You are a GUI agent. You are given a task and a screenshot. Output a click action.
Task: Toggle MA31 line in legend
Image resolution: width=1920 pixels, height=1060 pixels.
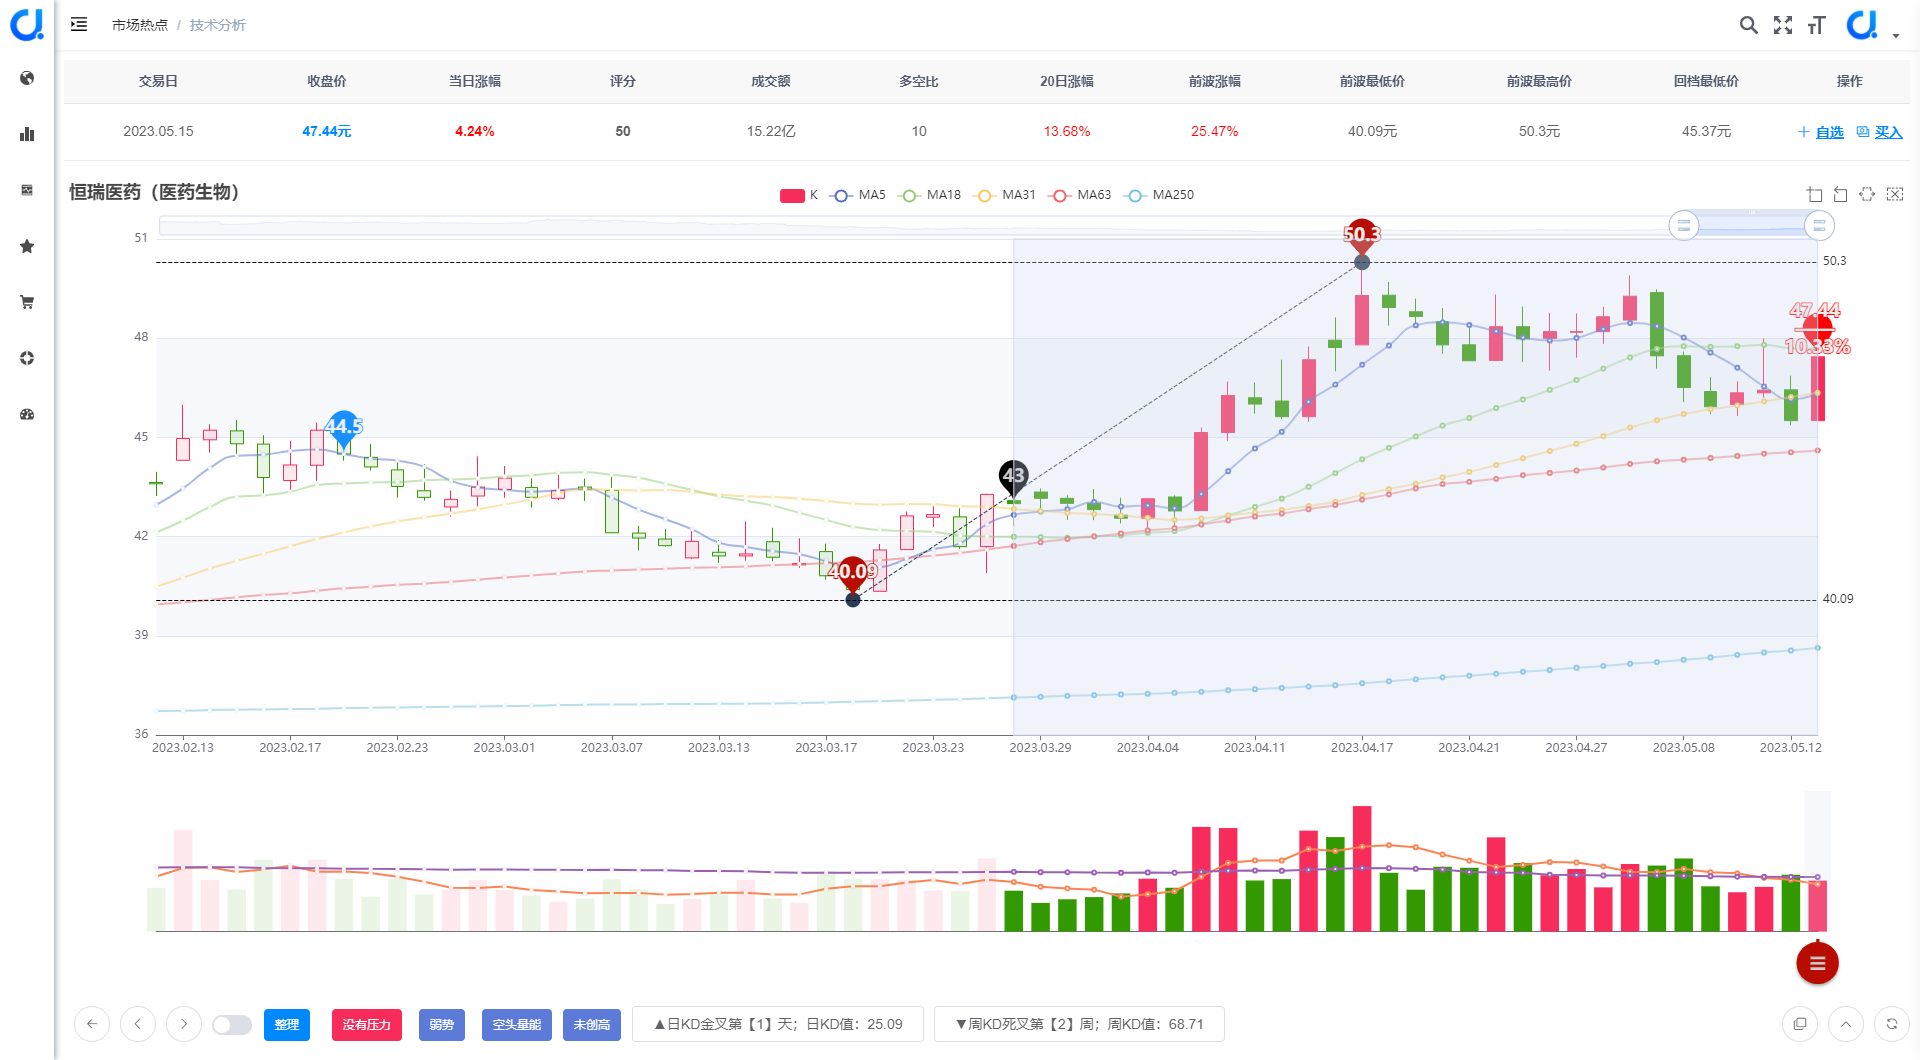point(1006,195)
